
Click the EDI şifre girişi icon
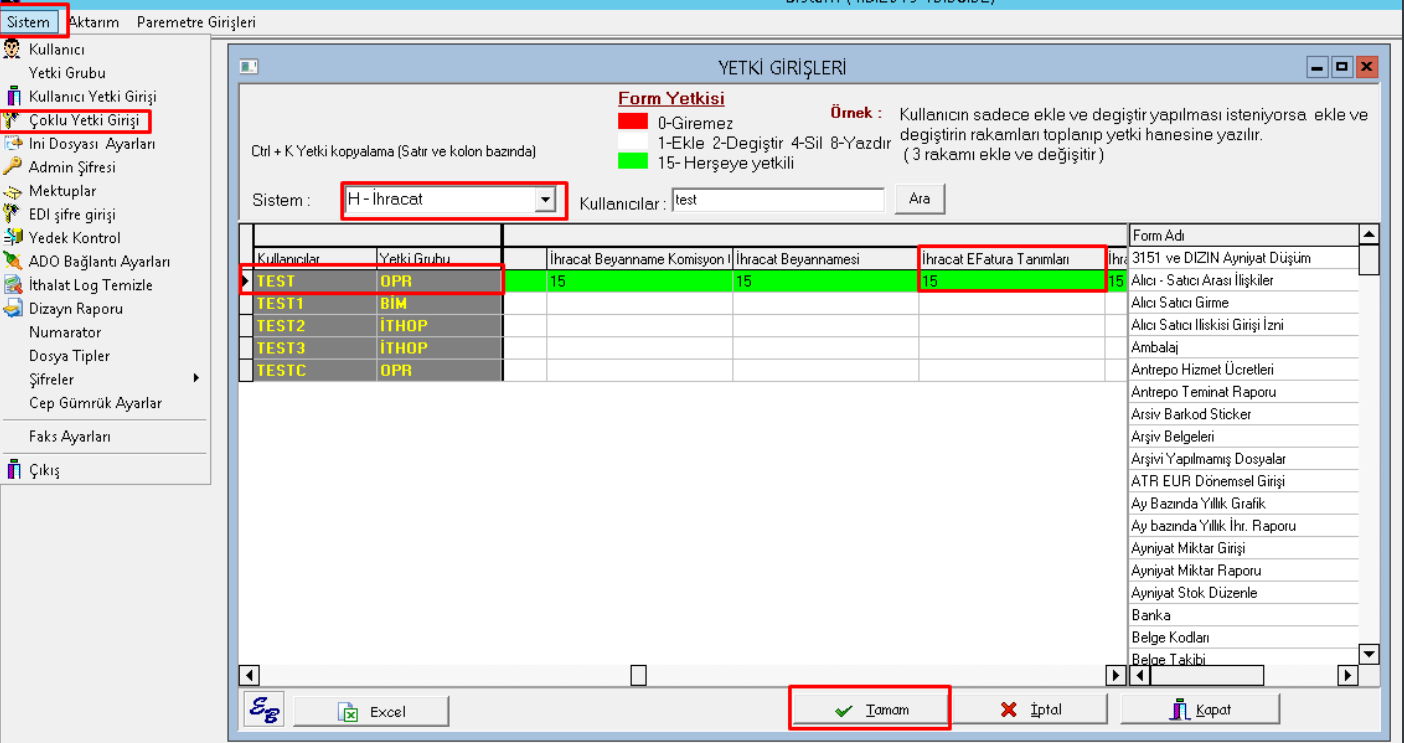[13, 214]
